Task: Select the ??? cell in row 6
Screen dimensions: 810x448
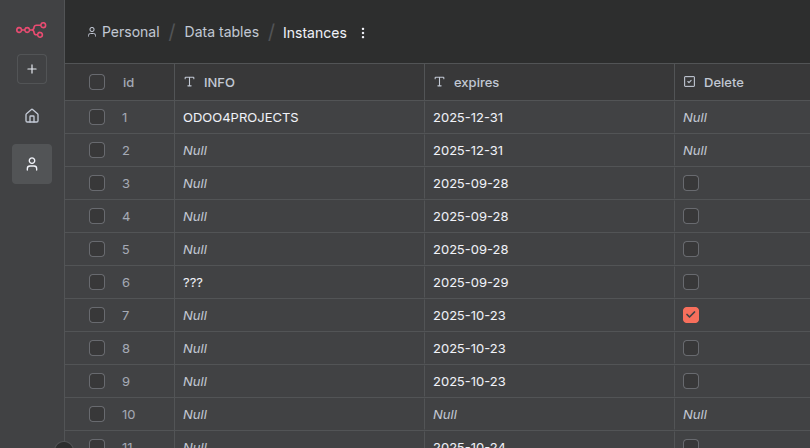Action: (x=193, y=282)
